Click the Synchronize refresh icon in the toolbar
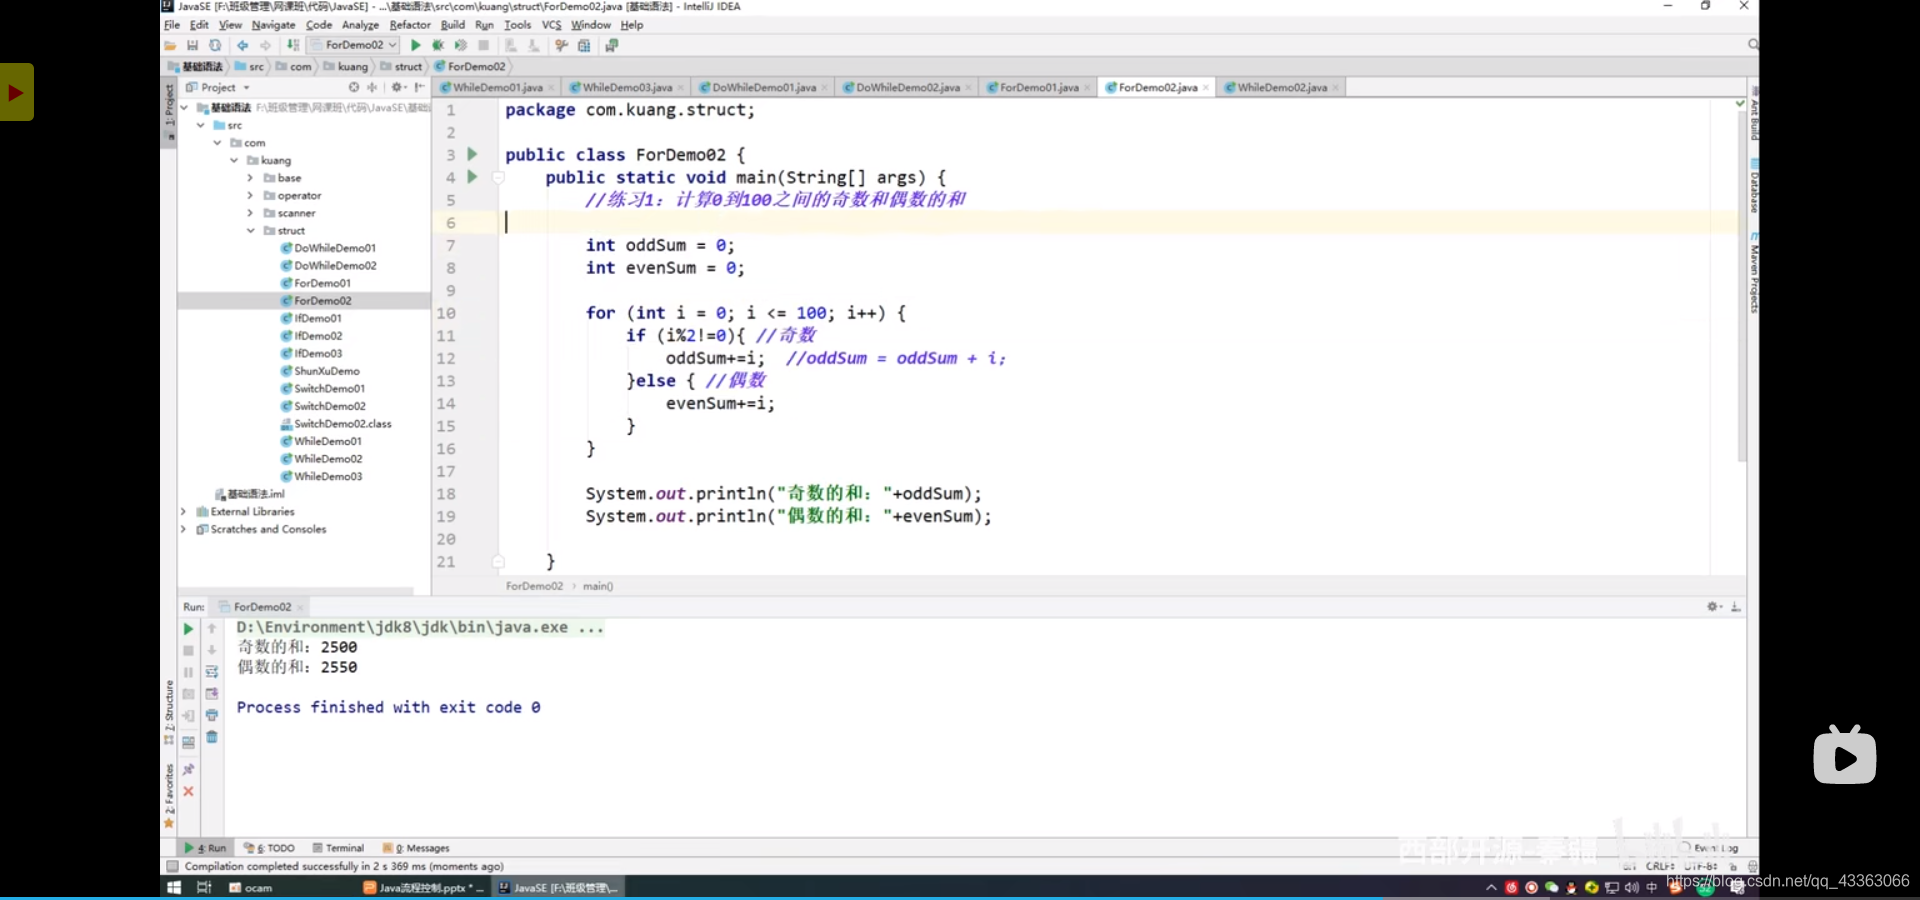The image size is (1920, 900). coord(215,45)
